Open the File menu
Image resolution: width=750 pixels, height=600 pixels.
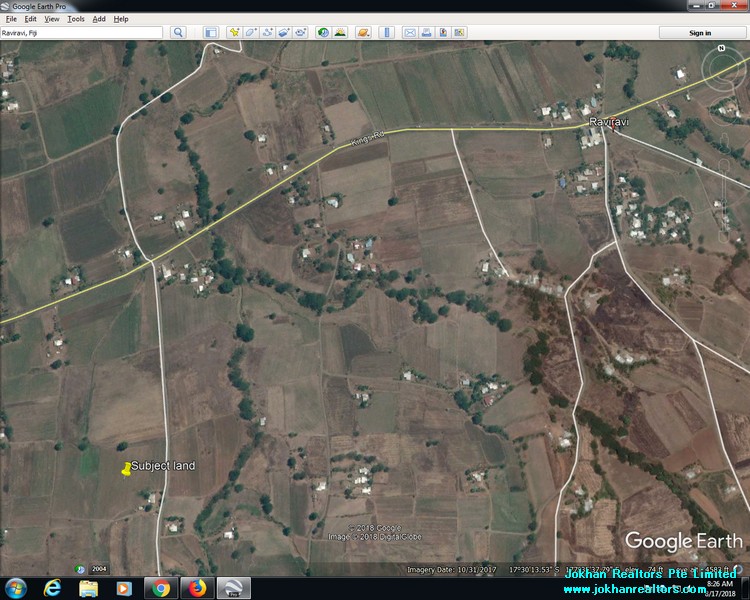click(11, 19)
